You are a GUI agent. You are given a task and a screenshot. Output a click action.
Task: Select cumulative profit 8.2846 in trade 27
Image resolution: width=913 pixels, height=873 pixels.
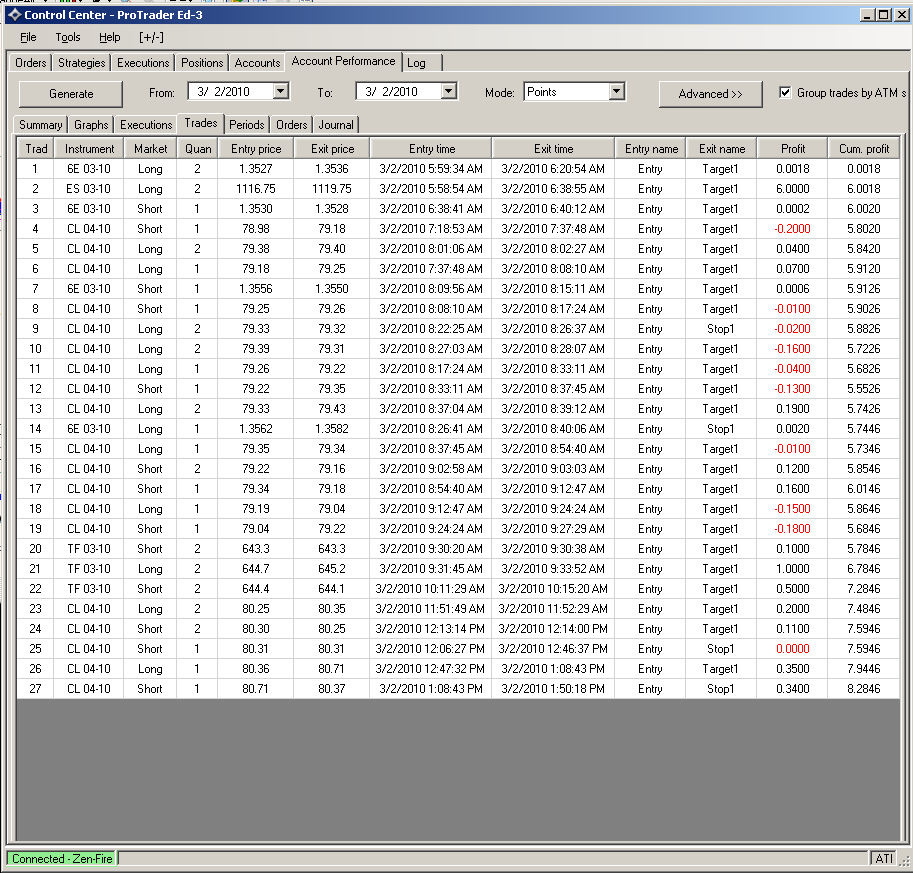[864, 688]
